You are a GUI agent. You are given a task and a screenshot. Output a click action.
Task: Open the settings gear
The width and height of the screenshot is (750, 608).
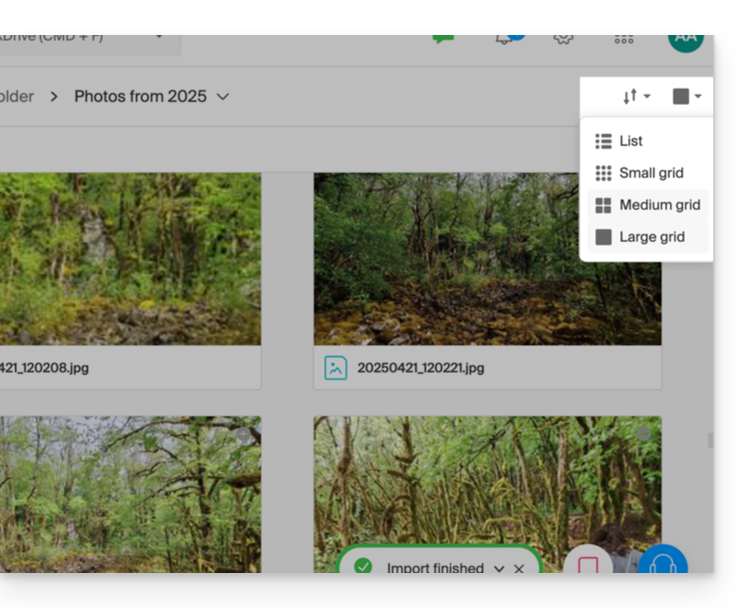click(x=563, y=39)
